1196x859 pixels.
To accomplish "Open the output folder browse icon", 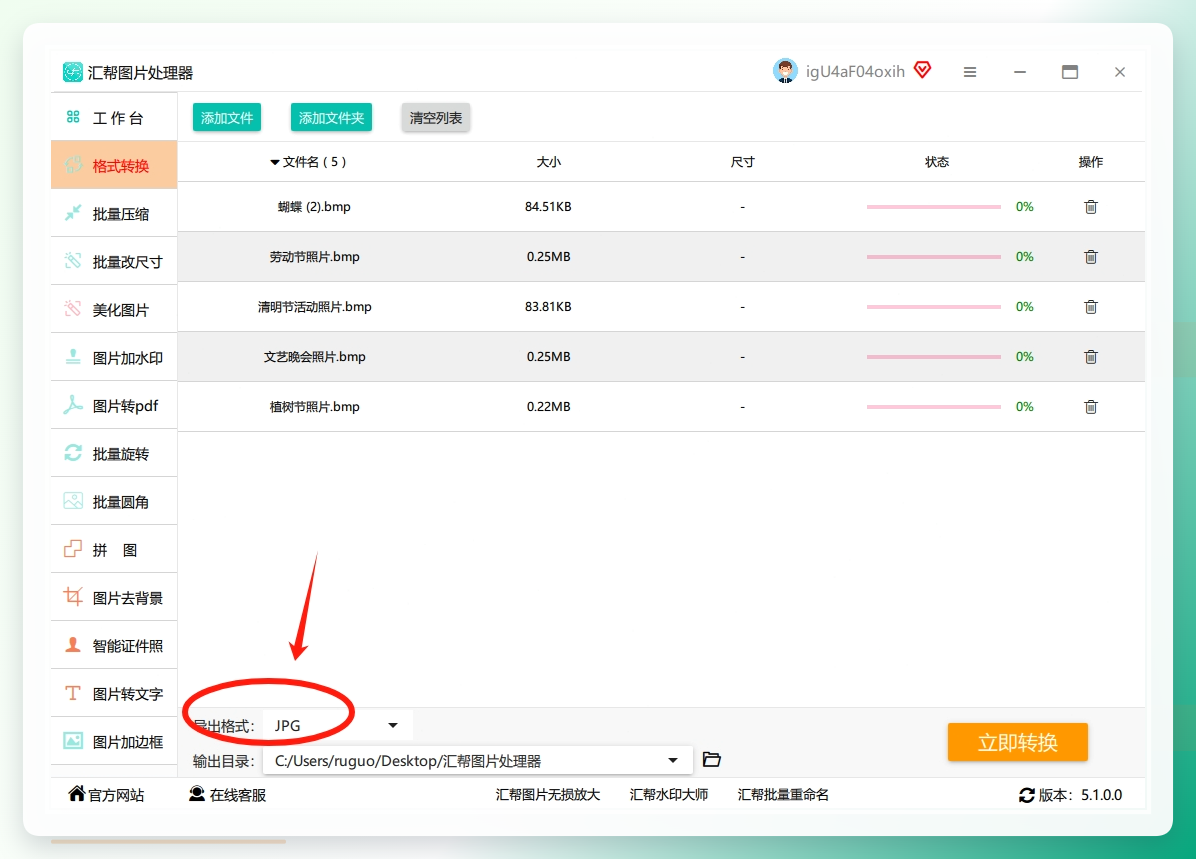I will tap(712, 760).
